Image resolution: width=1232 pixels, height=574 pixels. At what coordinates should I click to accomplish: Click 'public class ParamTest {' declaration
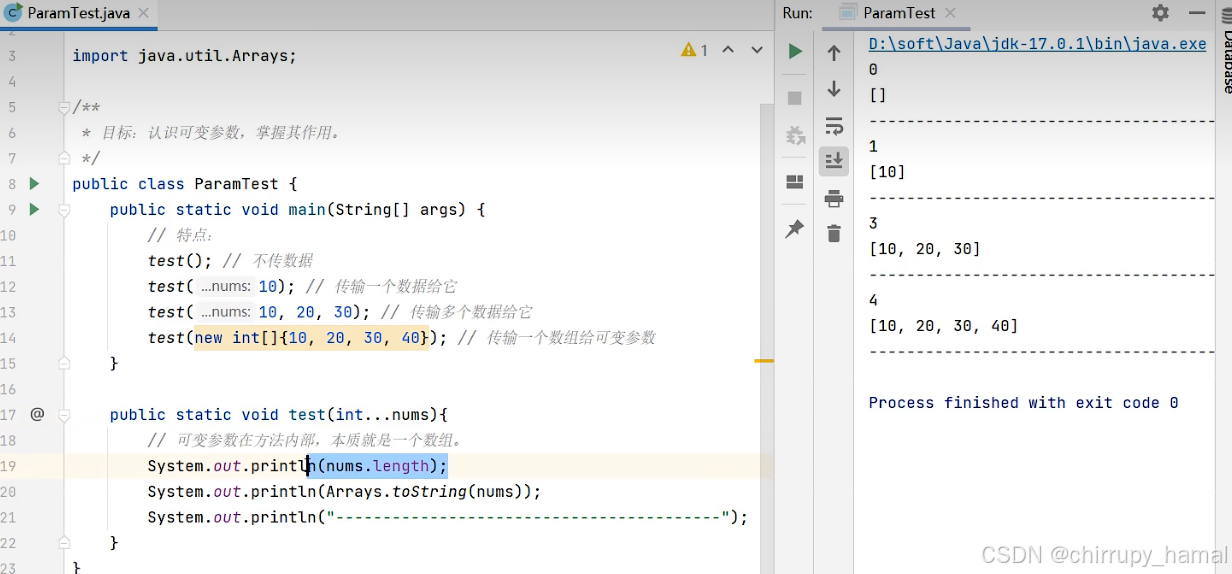[185, 184]
